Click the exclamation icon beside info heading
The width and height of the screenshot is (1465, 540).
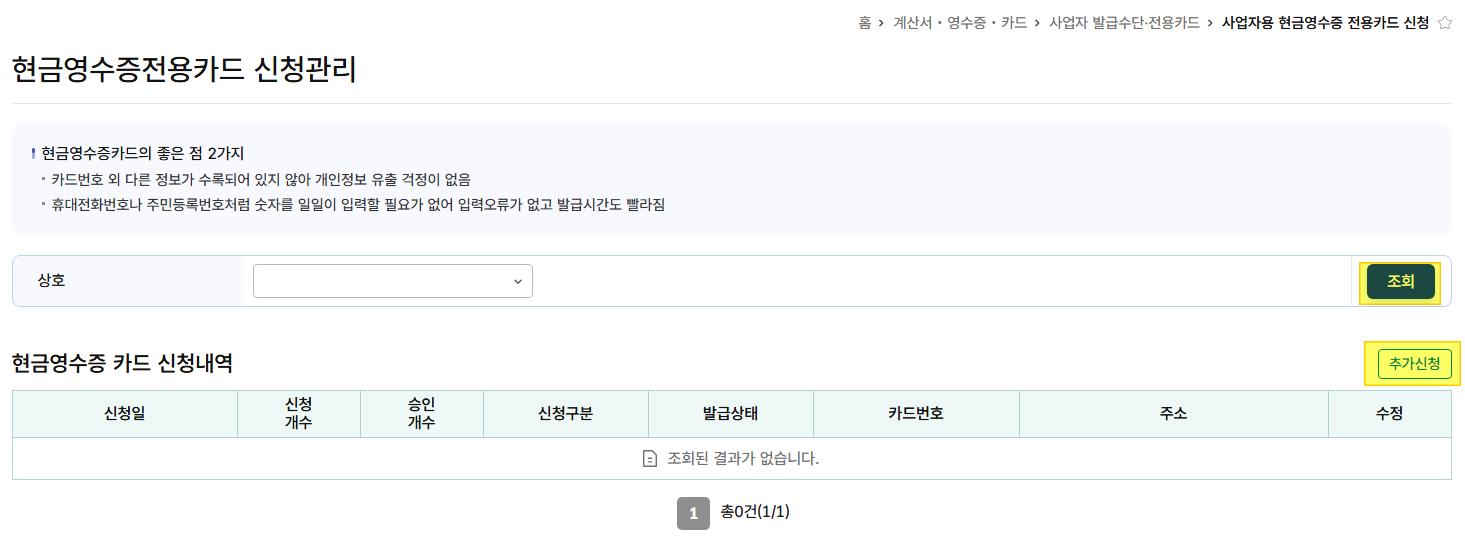pyautogui.click(x=33, y=154)
